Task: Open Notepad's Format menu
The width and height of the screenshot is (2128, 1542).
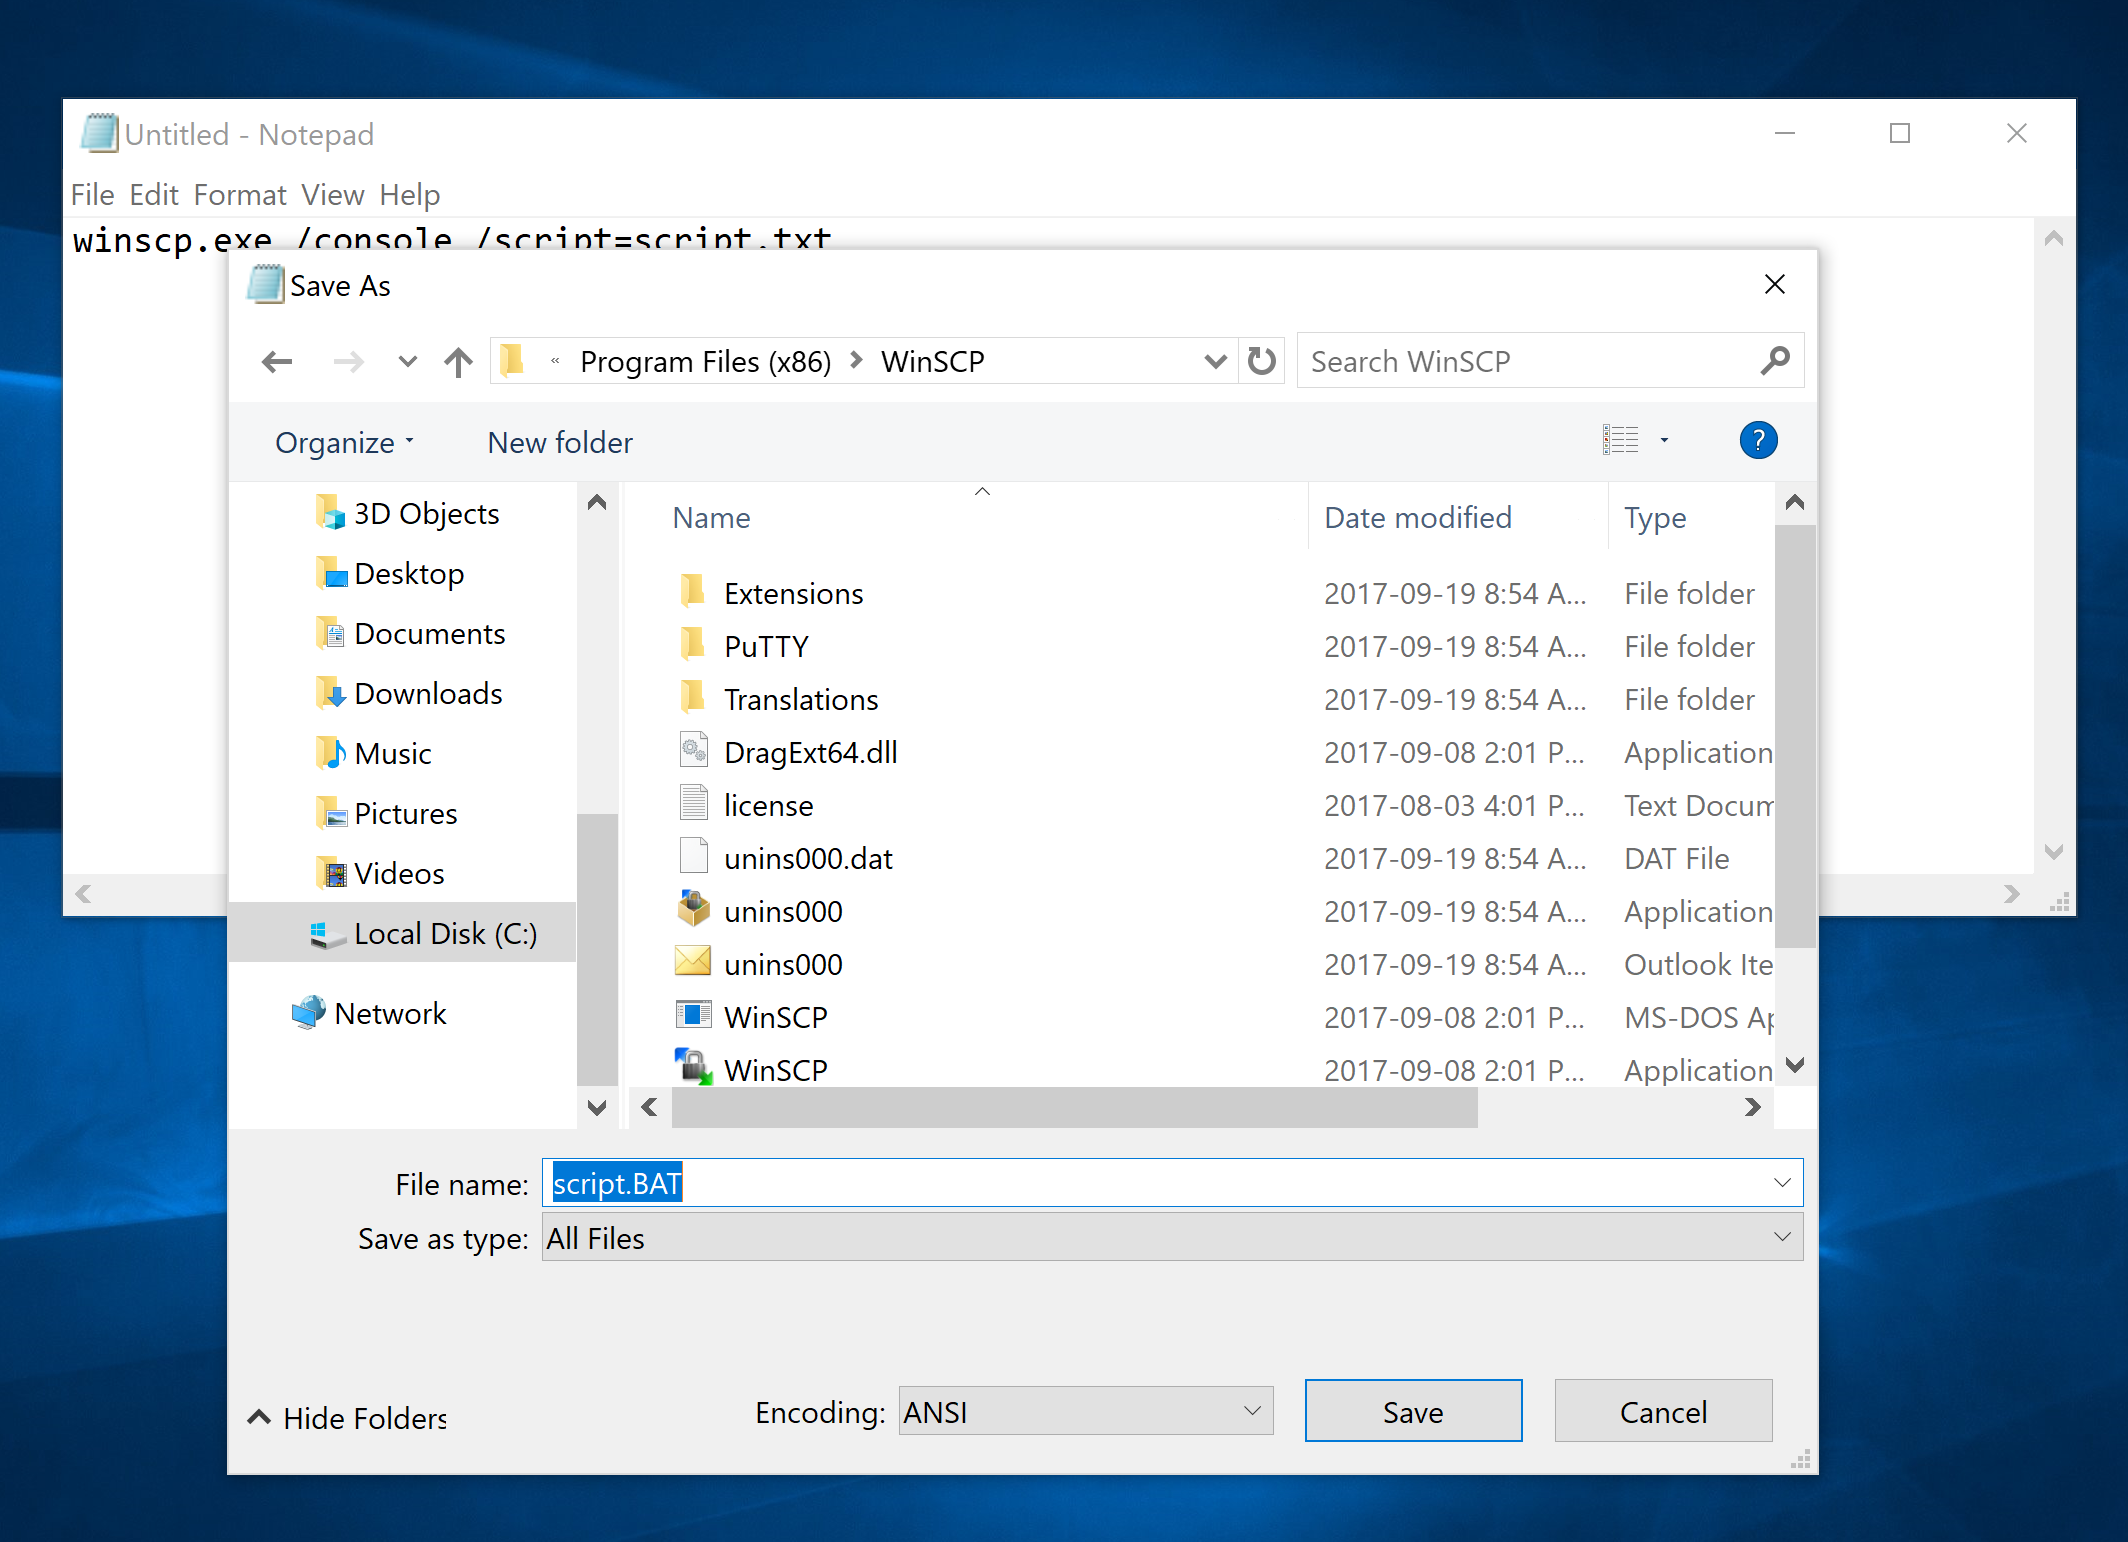Action: (x=240, y=194)
